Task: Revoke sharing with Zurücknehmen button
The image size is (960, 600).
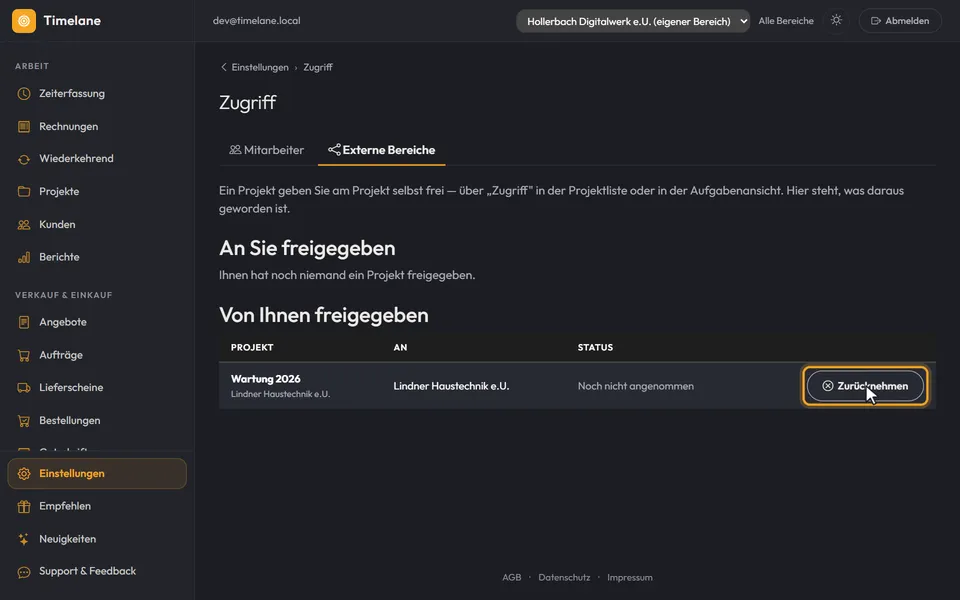Action: point(865,386)
